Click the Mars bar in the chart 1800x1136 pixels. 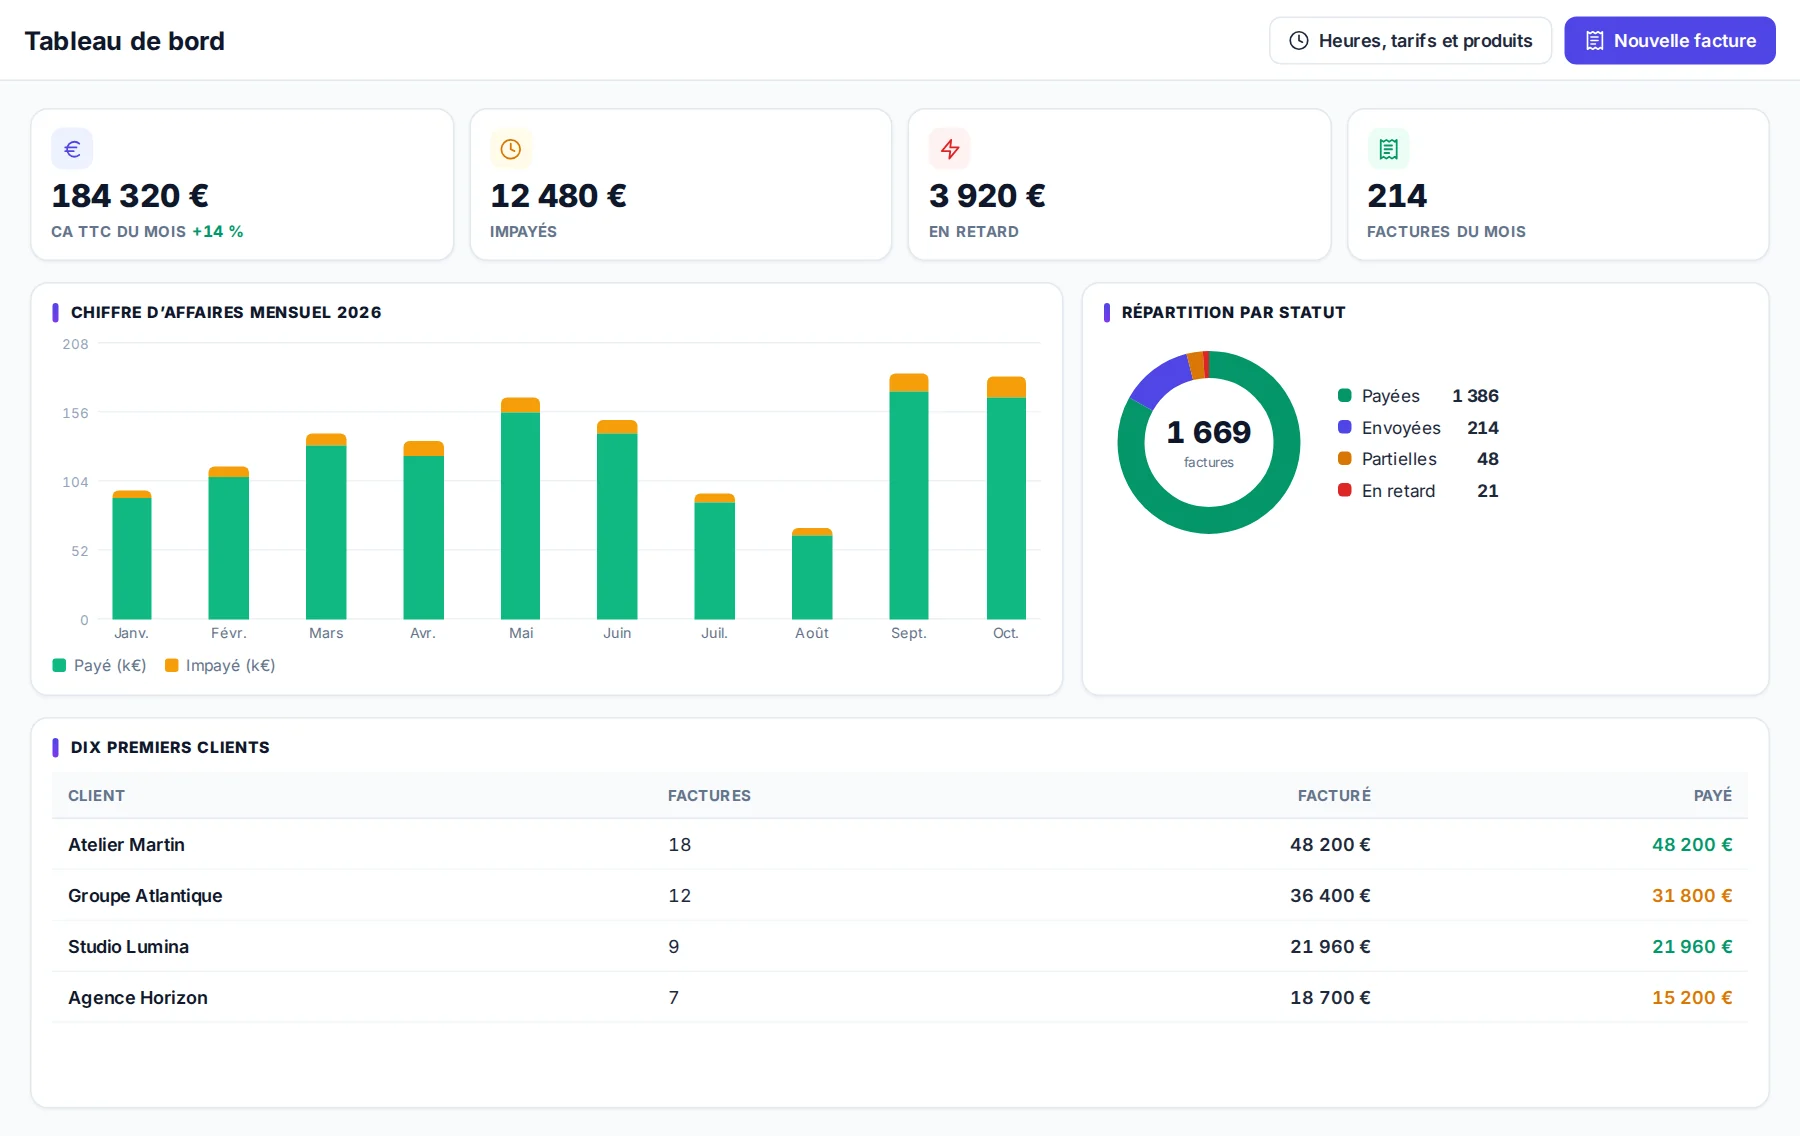[326, 527]
